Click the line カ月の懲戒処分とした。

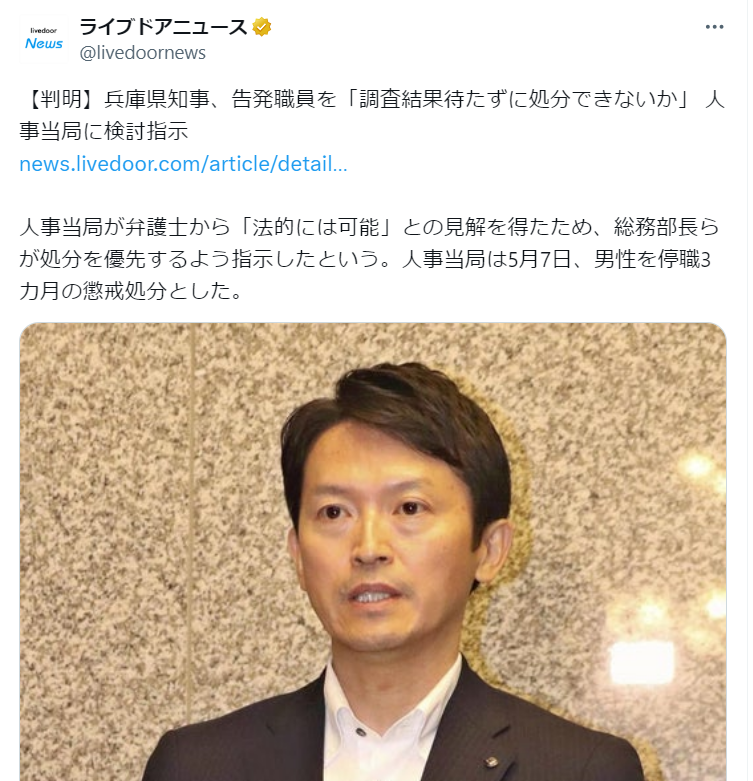pos(130,291)
